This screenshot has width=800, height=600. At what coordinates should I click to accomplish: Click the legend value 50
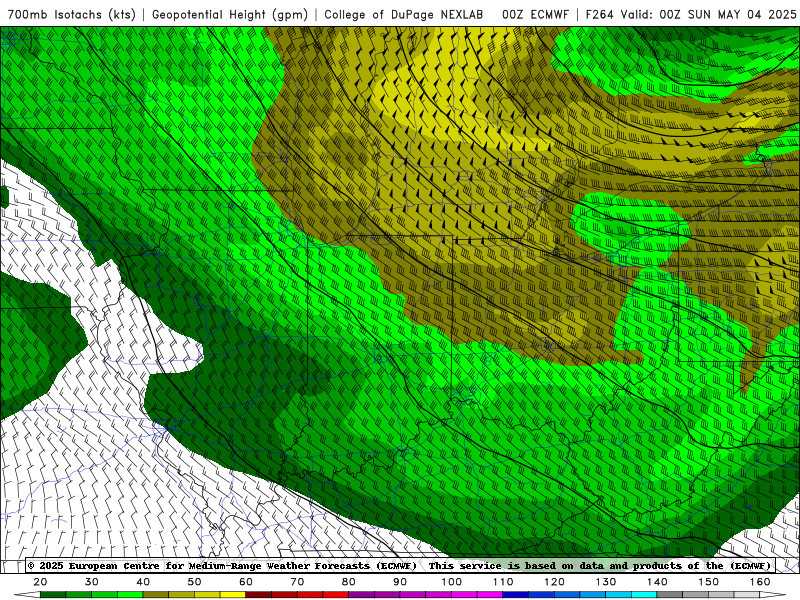[x=194, y=582]
